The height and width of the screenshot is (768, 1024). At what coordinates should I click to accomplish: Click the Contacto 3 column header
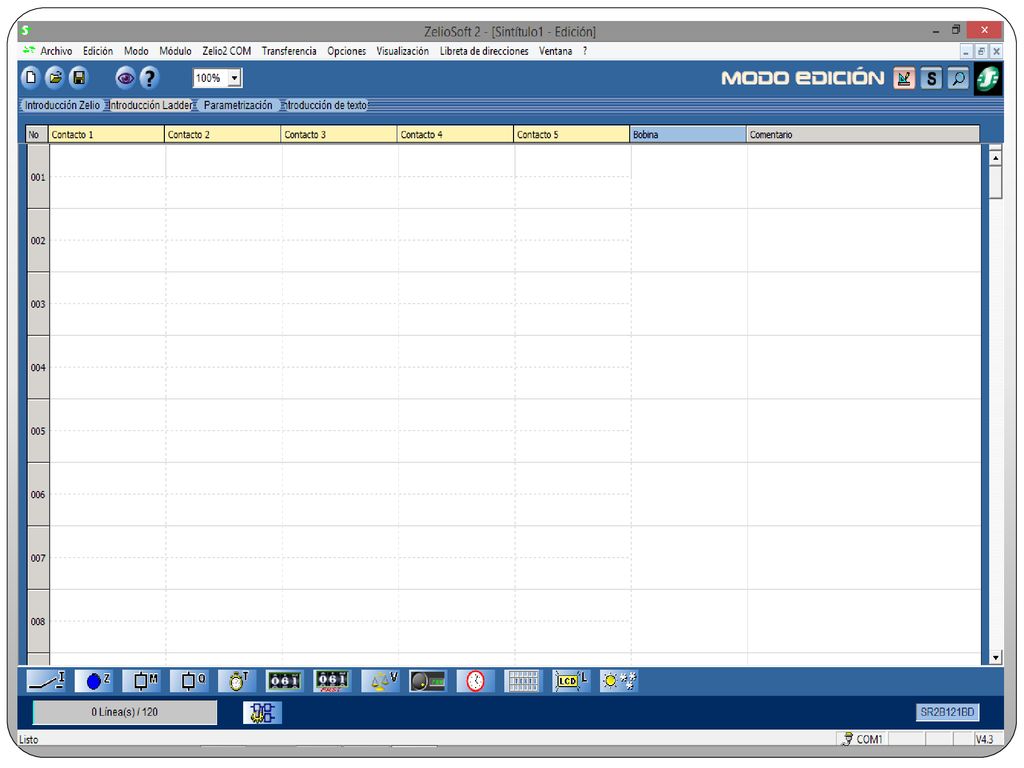coord(338,135)
